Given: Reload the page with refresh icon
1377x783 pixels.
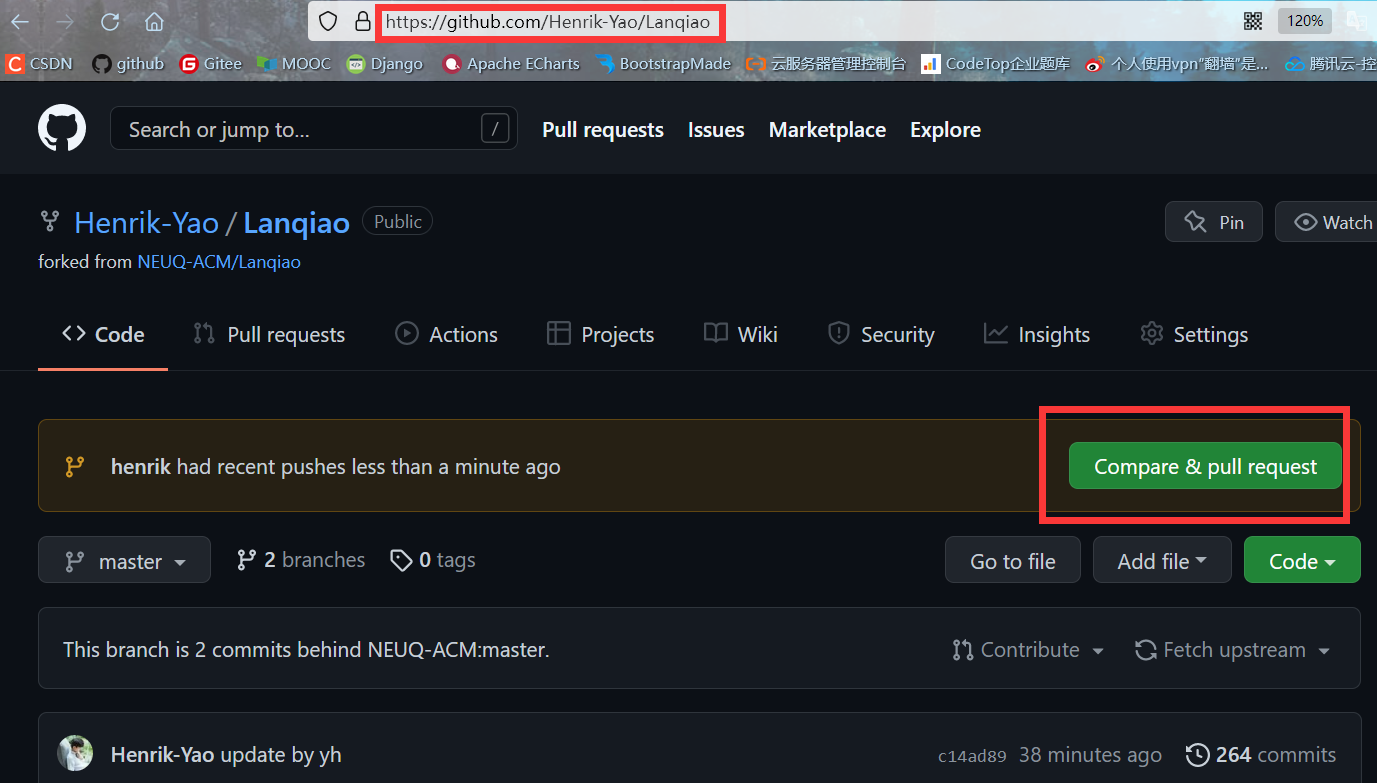Looking at the screenshot, I should [110, 21].
